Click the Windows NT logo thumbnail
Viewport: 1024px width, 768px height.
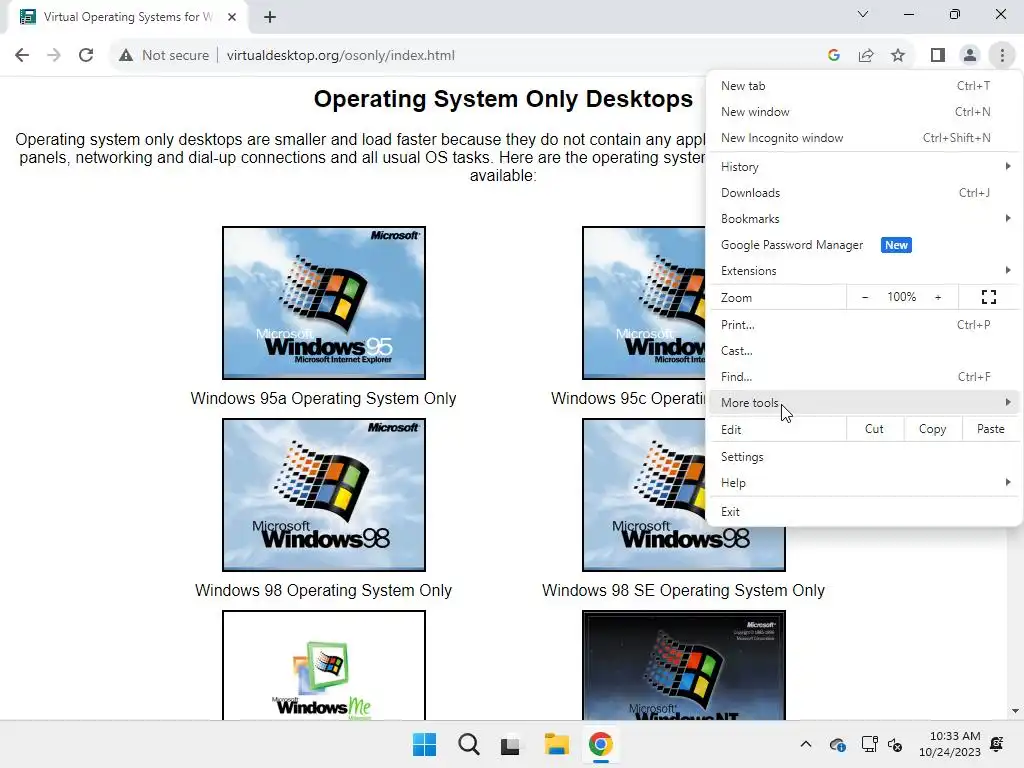pyautogui.click(x=684, y=665)
